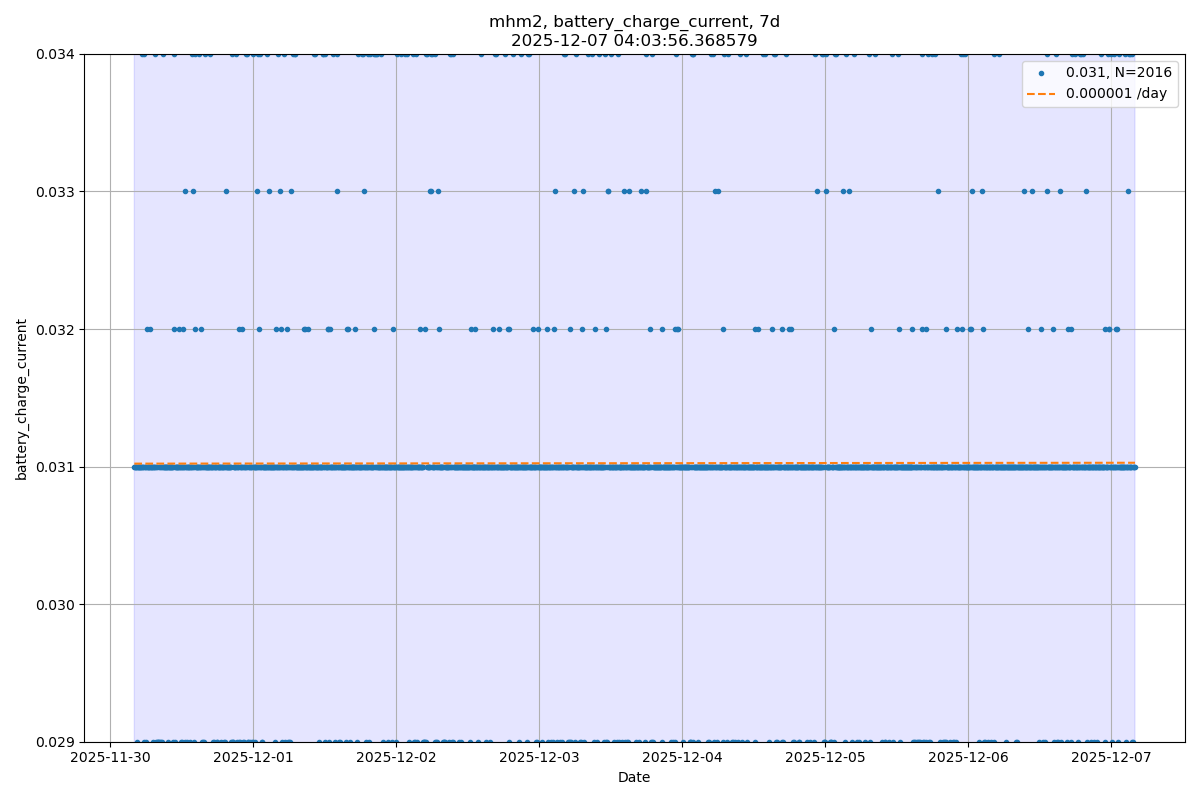Click the 2025-11-30 x-axis tick label

coord(110,758)
